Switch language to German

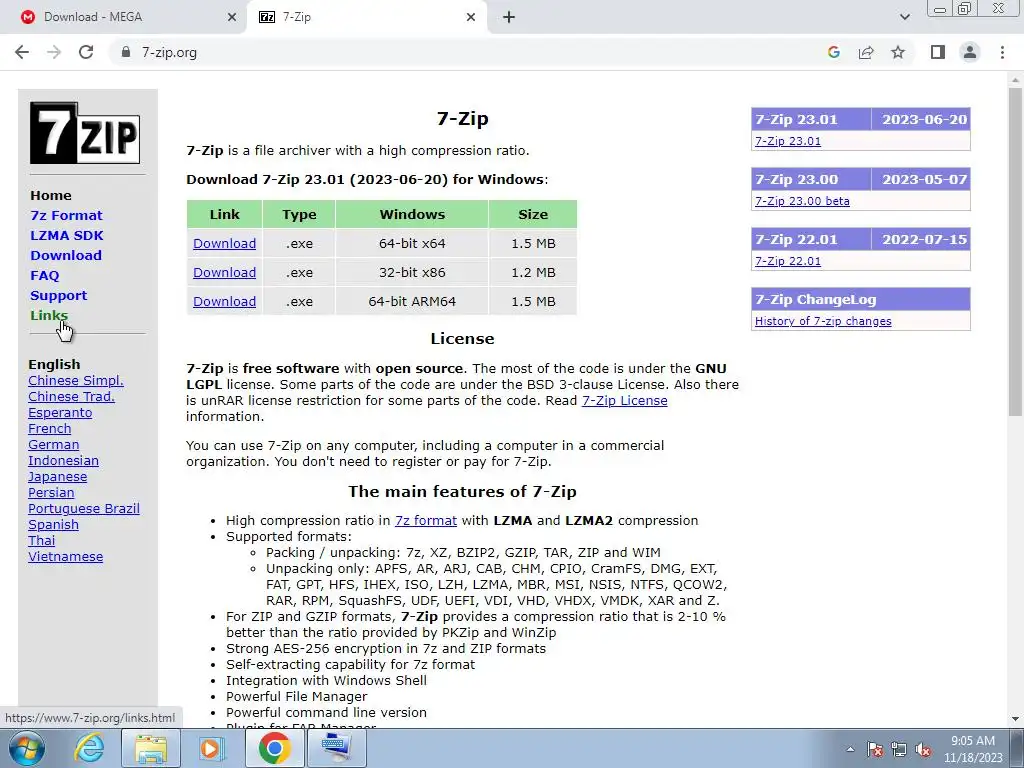(x=54, y=445)
